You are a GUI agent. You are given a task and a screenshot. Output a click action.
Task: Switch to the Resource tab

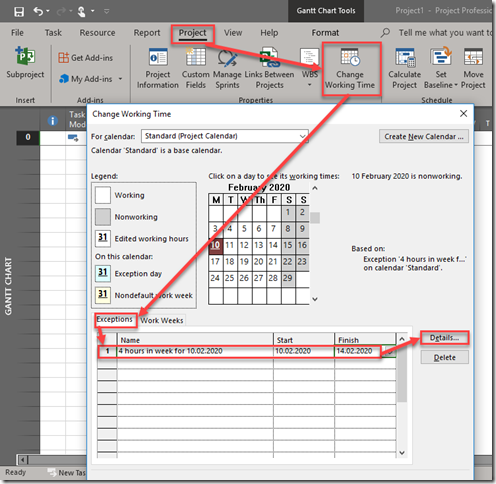click(97, 33)
